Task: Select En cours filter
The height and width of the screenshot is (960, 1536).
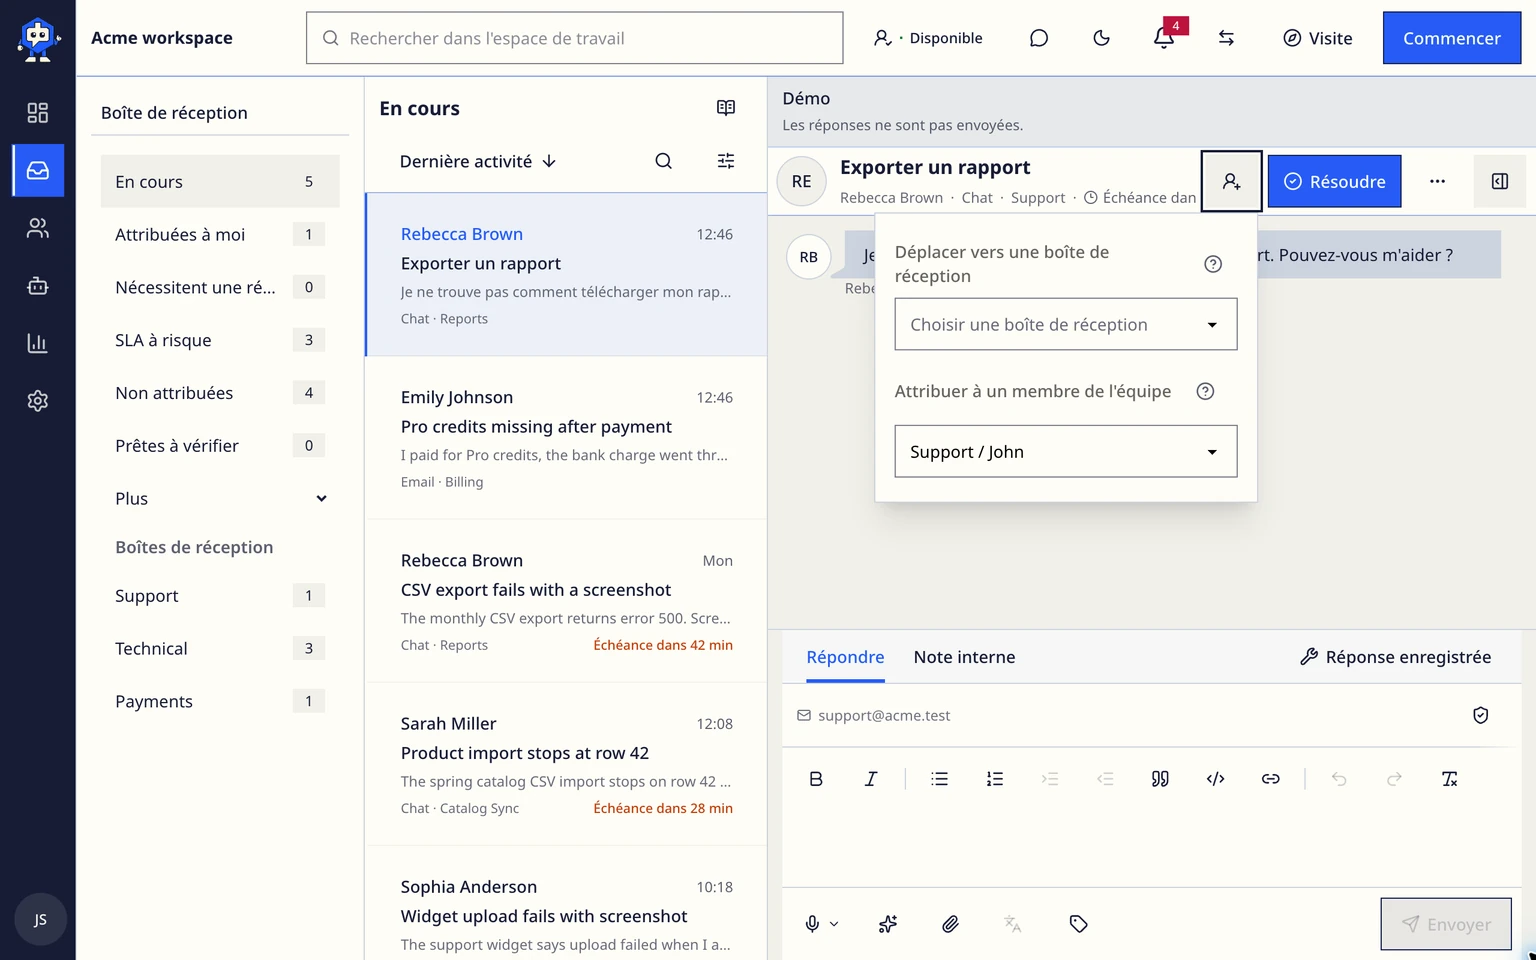Action: coord(220,181)
